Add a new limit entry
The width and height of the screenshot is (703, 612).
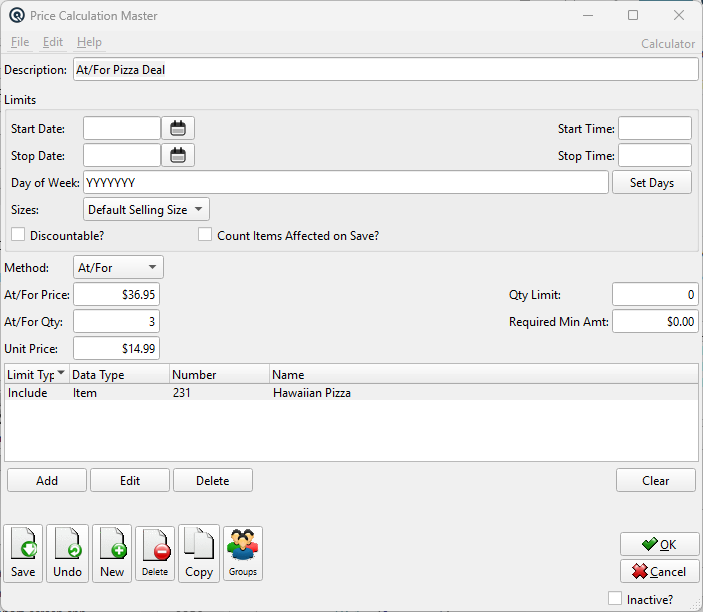click(x=47, y=481)
